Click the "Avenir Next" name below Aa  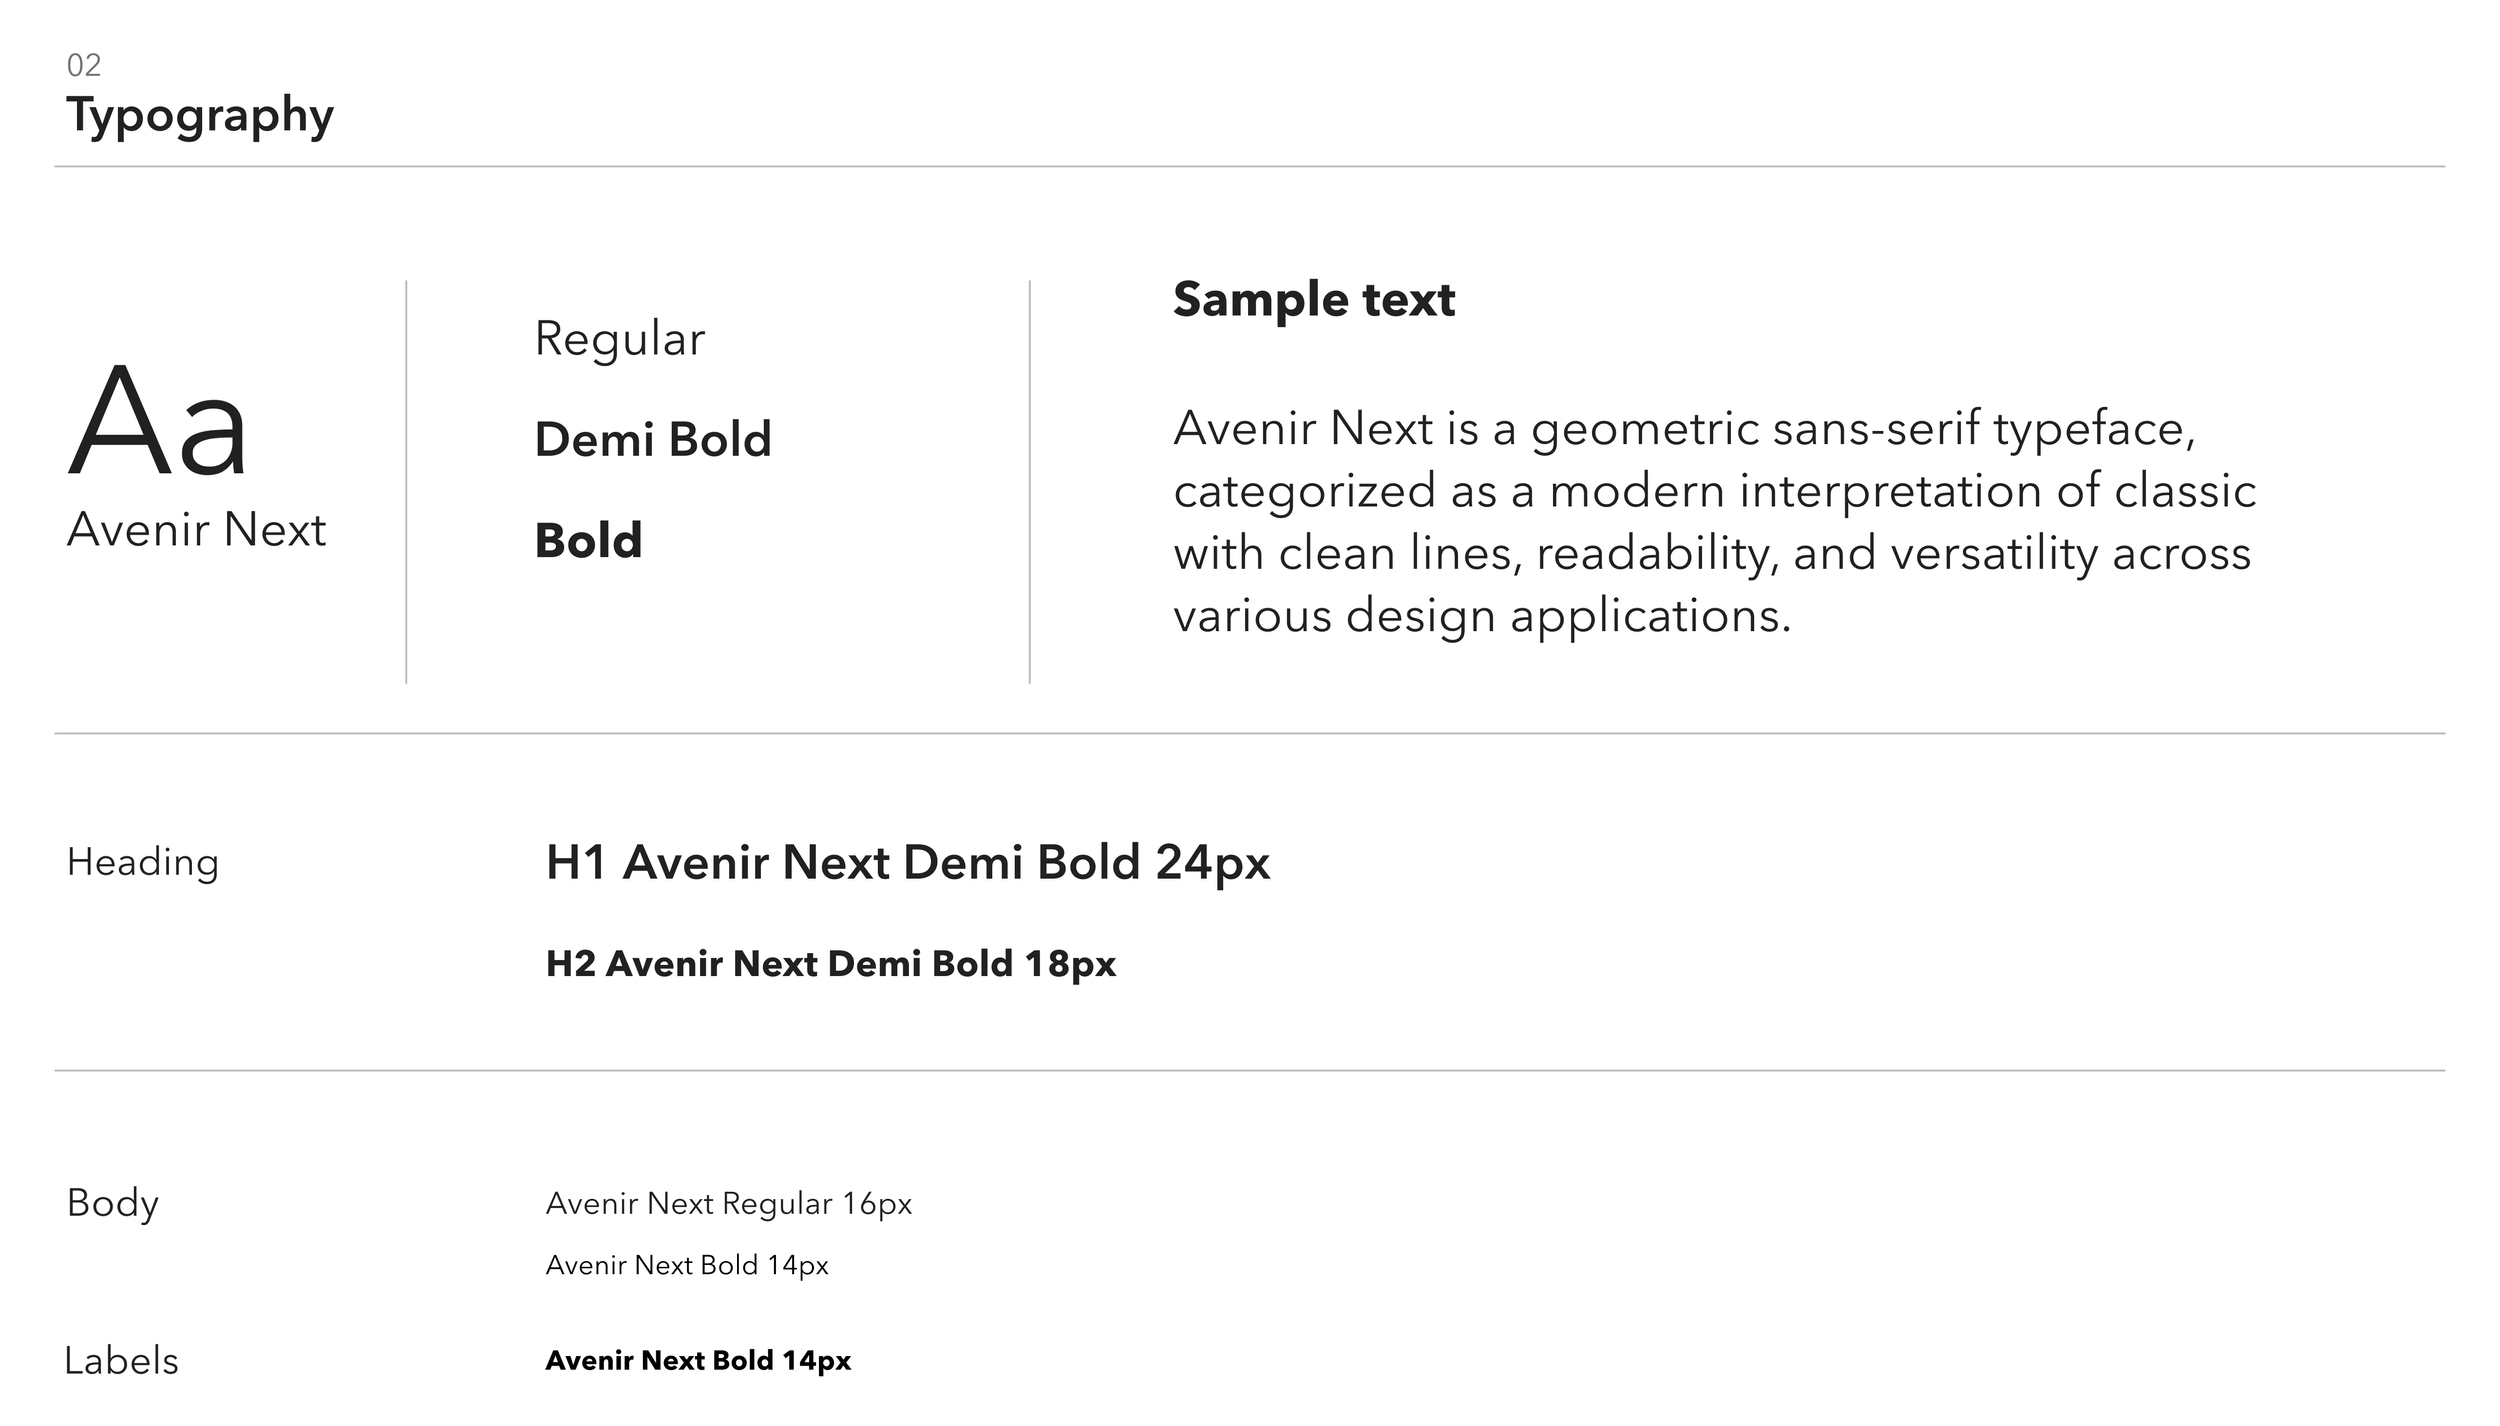click(196, 530)
